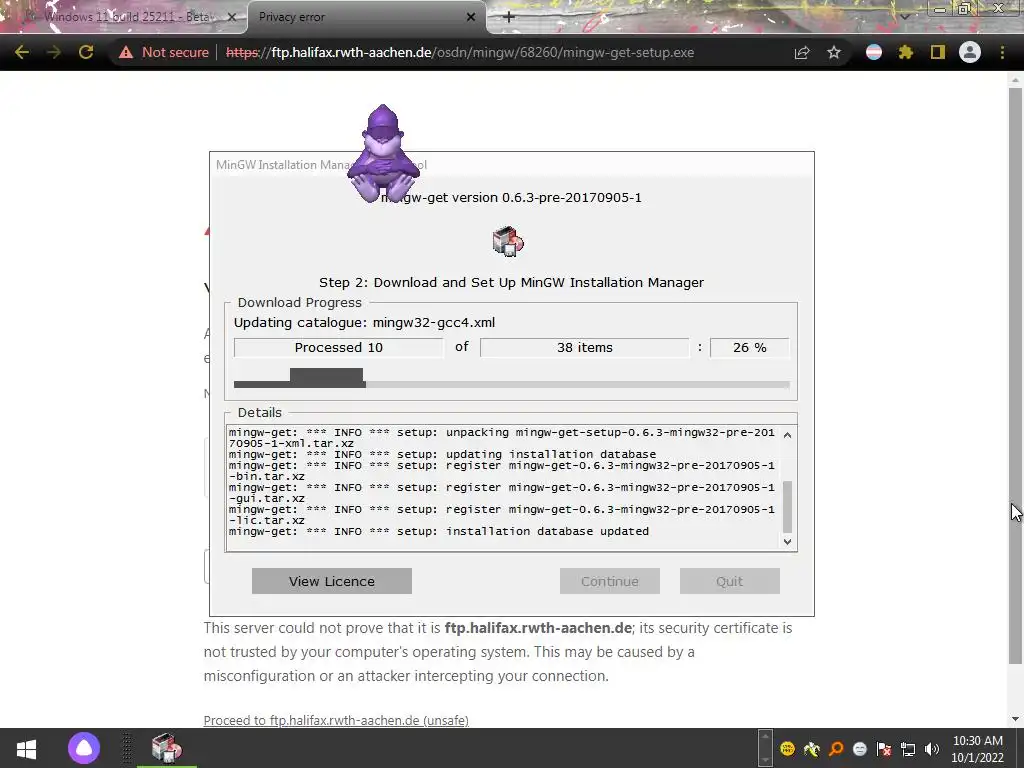Share this page via share icon
1024x768 pixels.
(x=802, y=52)
